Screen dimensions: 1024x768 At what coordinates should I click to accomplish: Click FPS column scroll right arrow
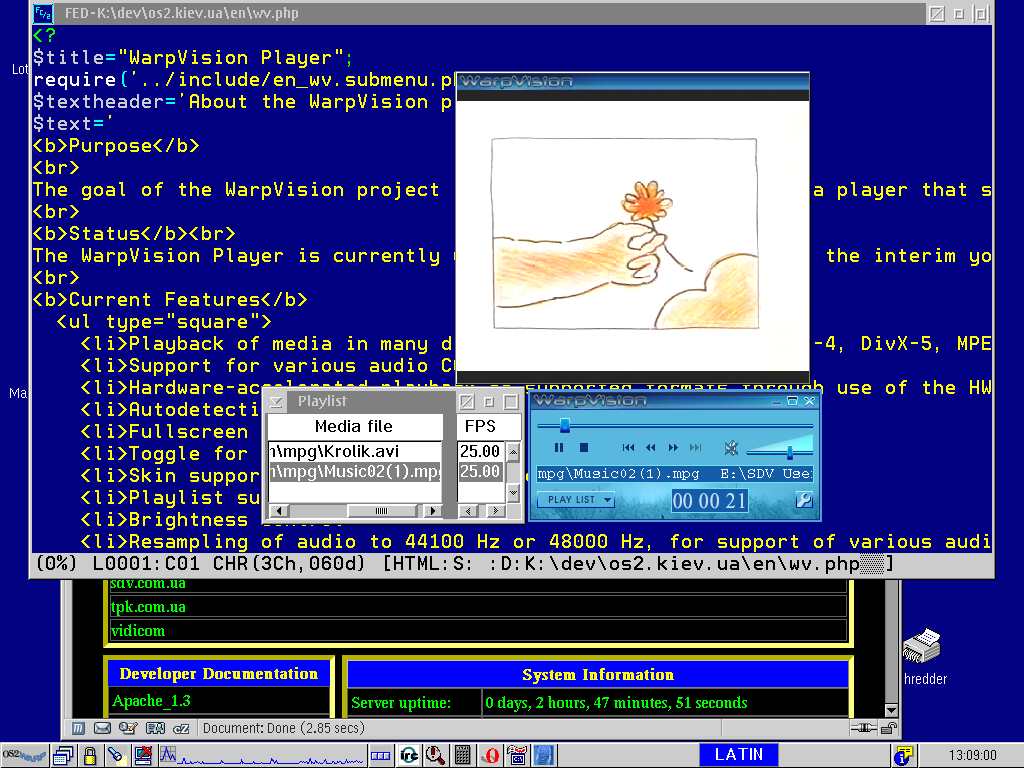496,511
